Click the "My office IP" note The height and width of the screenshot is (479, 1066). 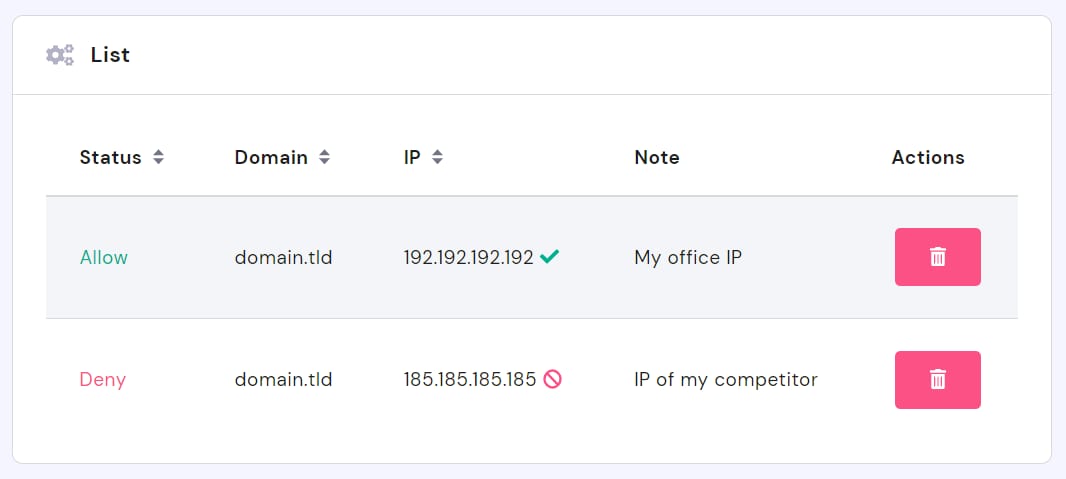pos(688,257)
